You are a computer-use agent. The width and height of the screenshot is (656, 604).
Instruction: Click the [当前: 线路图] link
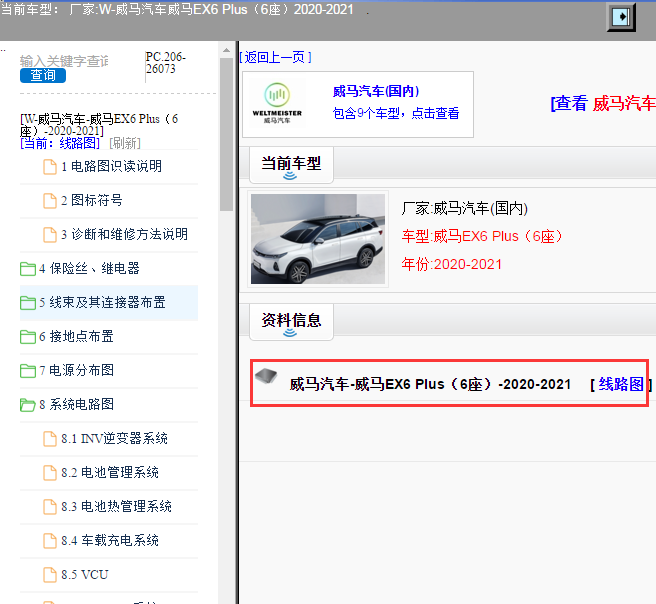[x=60, y=143]
